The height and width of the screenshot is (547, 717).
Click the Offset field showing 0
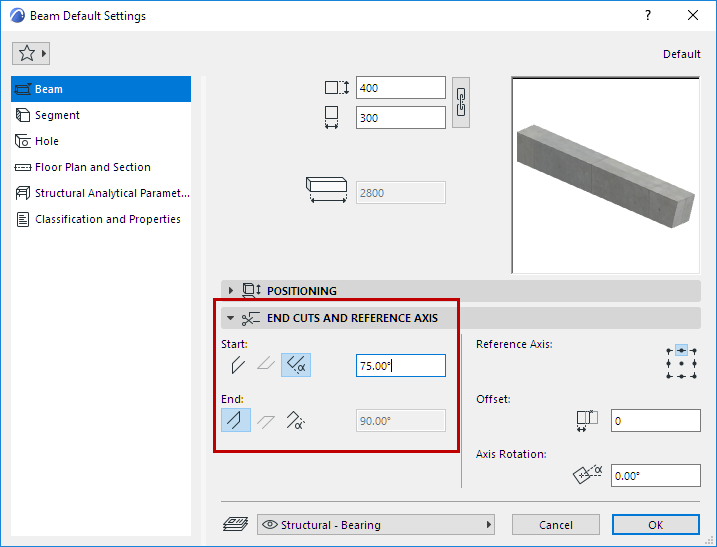pos(655,421)
